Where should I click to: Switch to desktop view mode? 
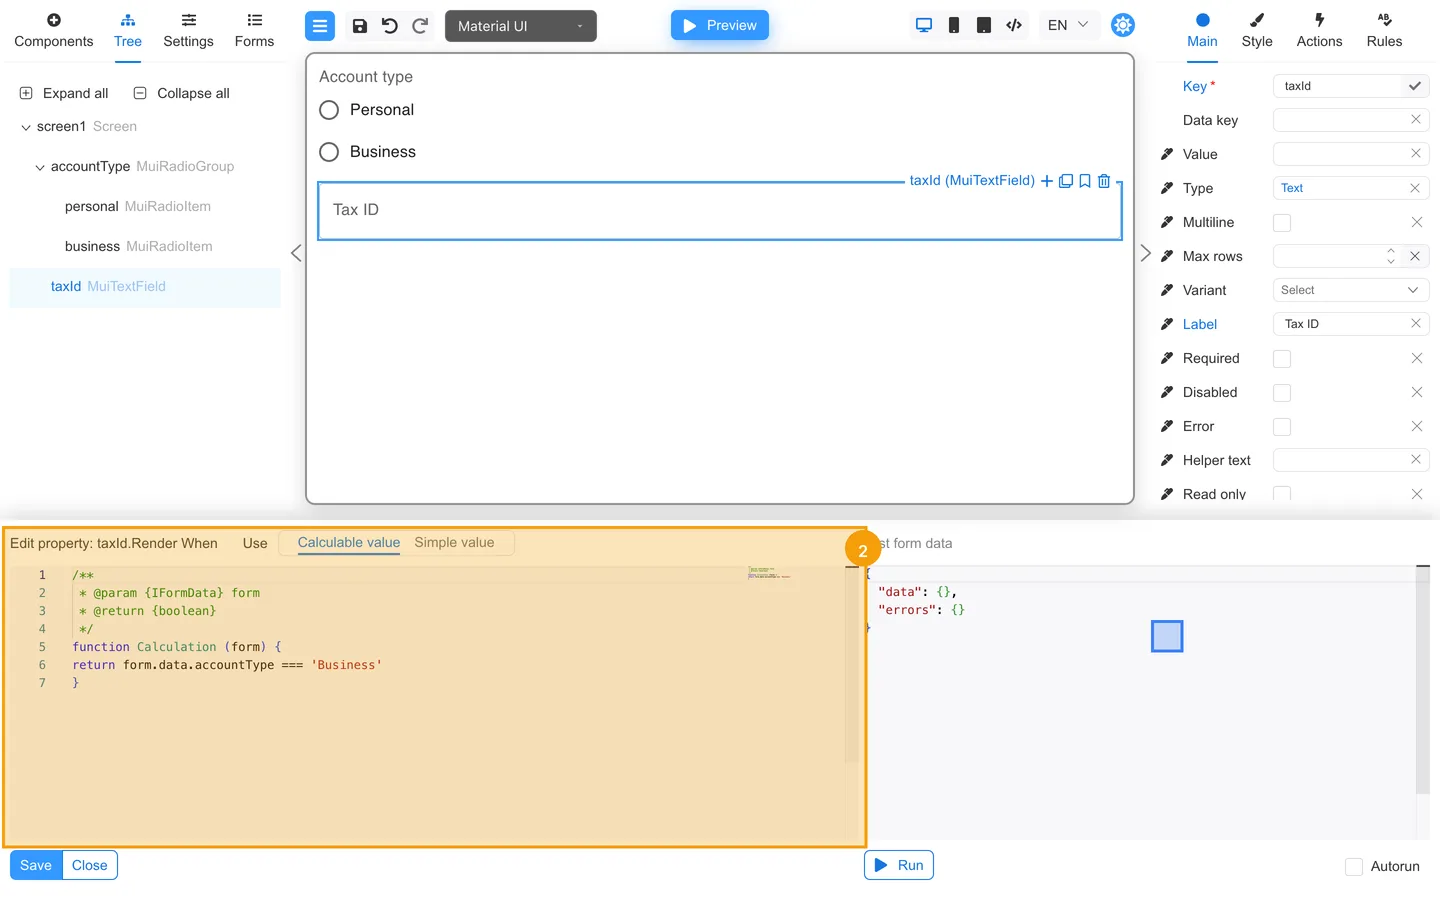924,25
